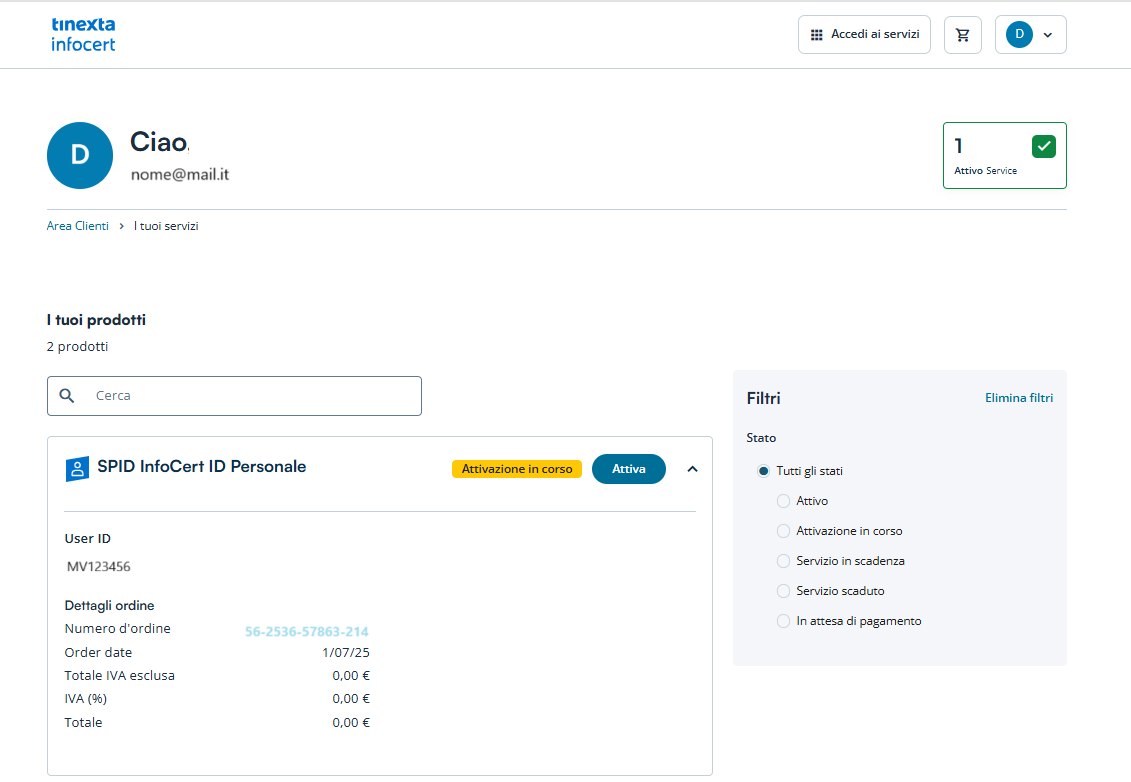
Task: Click the large D profile avatar
Action: (x=80, y=155)
